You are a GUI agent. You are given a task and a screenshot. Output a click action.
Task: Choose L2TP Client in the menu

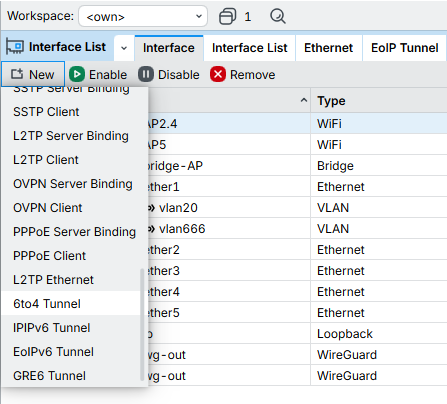[x=71, y=160]
